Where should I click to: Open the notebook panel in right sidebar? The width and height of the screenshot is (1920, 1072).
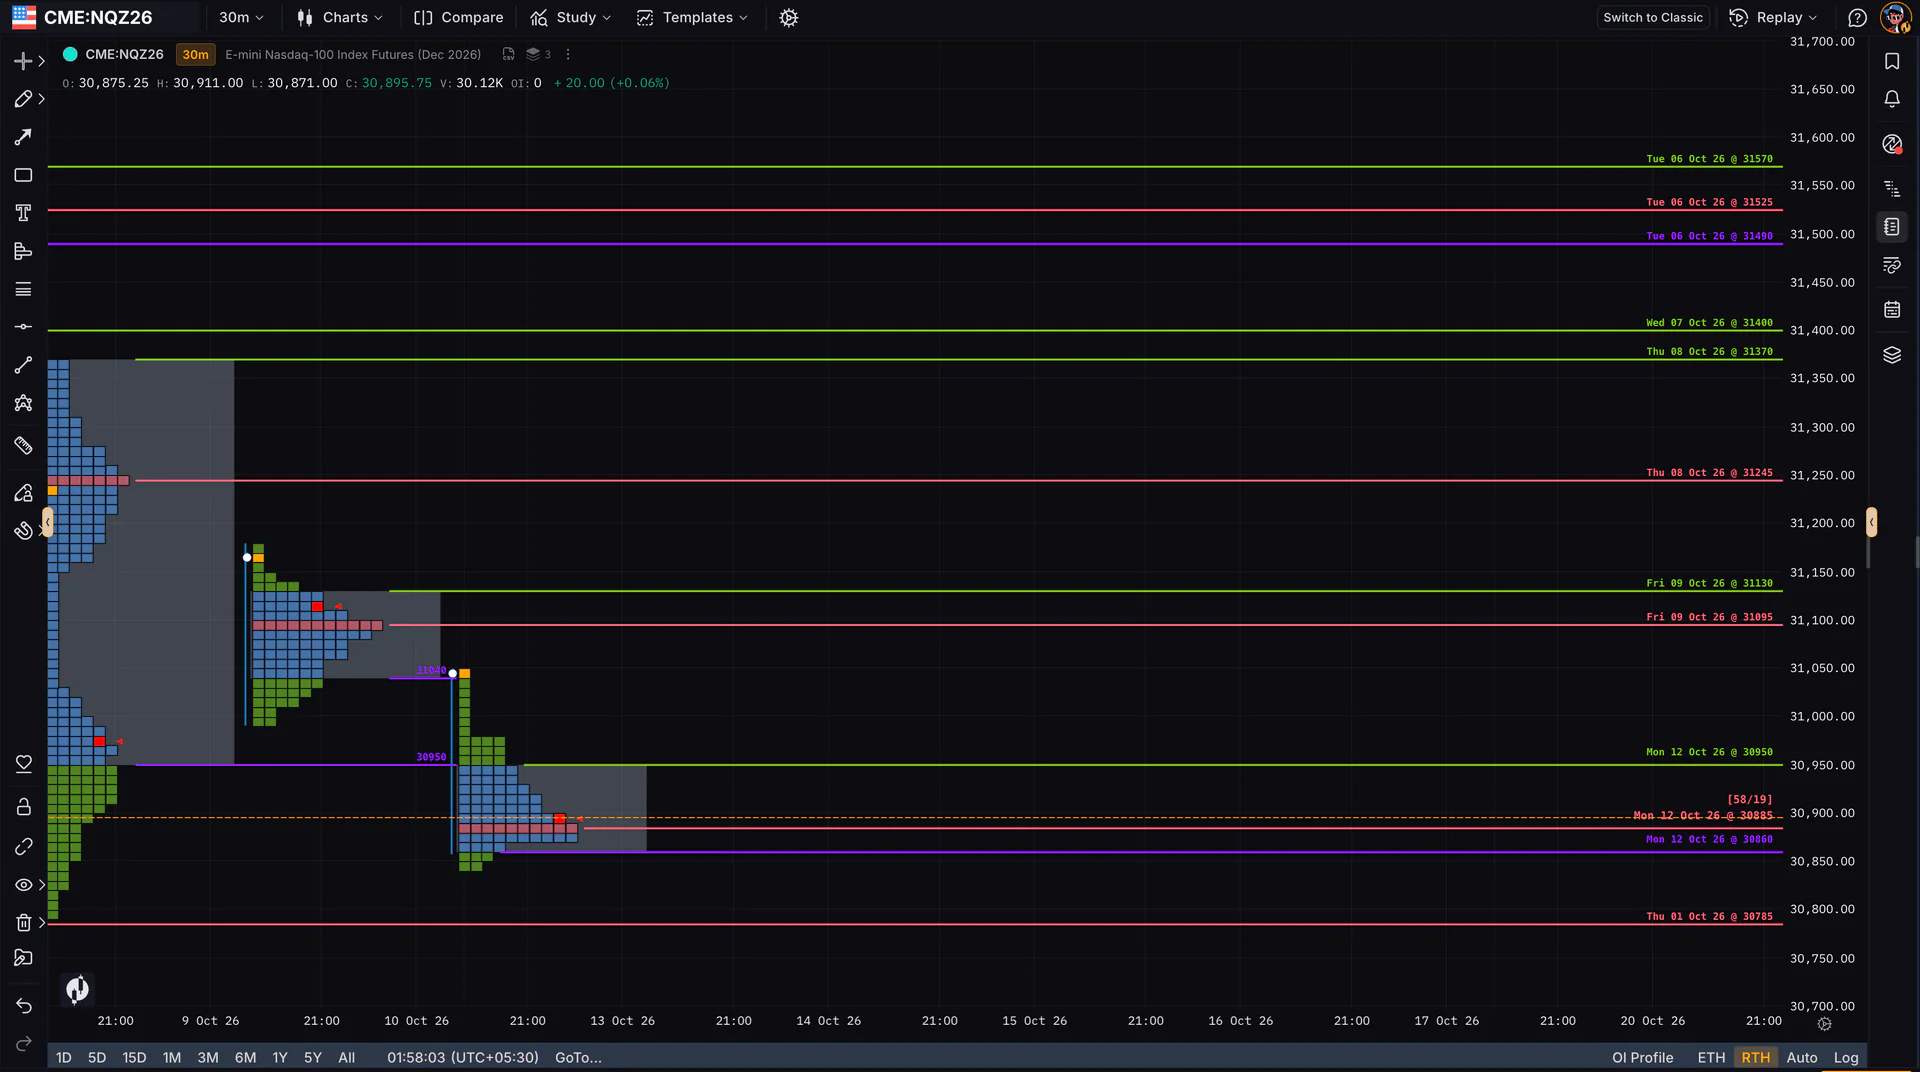coord(1892,227)
